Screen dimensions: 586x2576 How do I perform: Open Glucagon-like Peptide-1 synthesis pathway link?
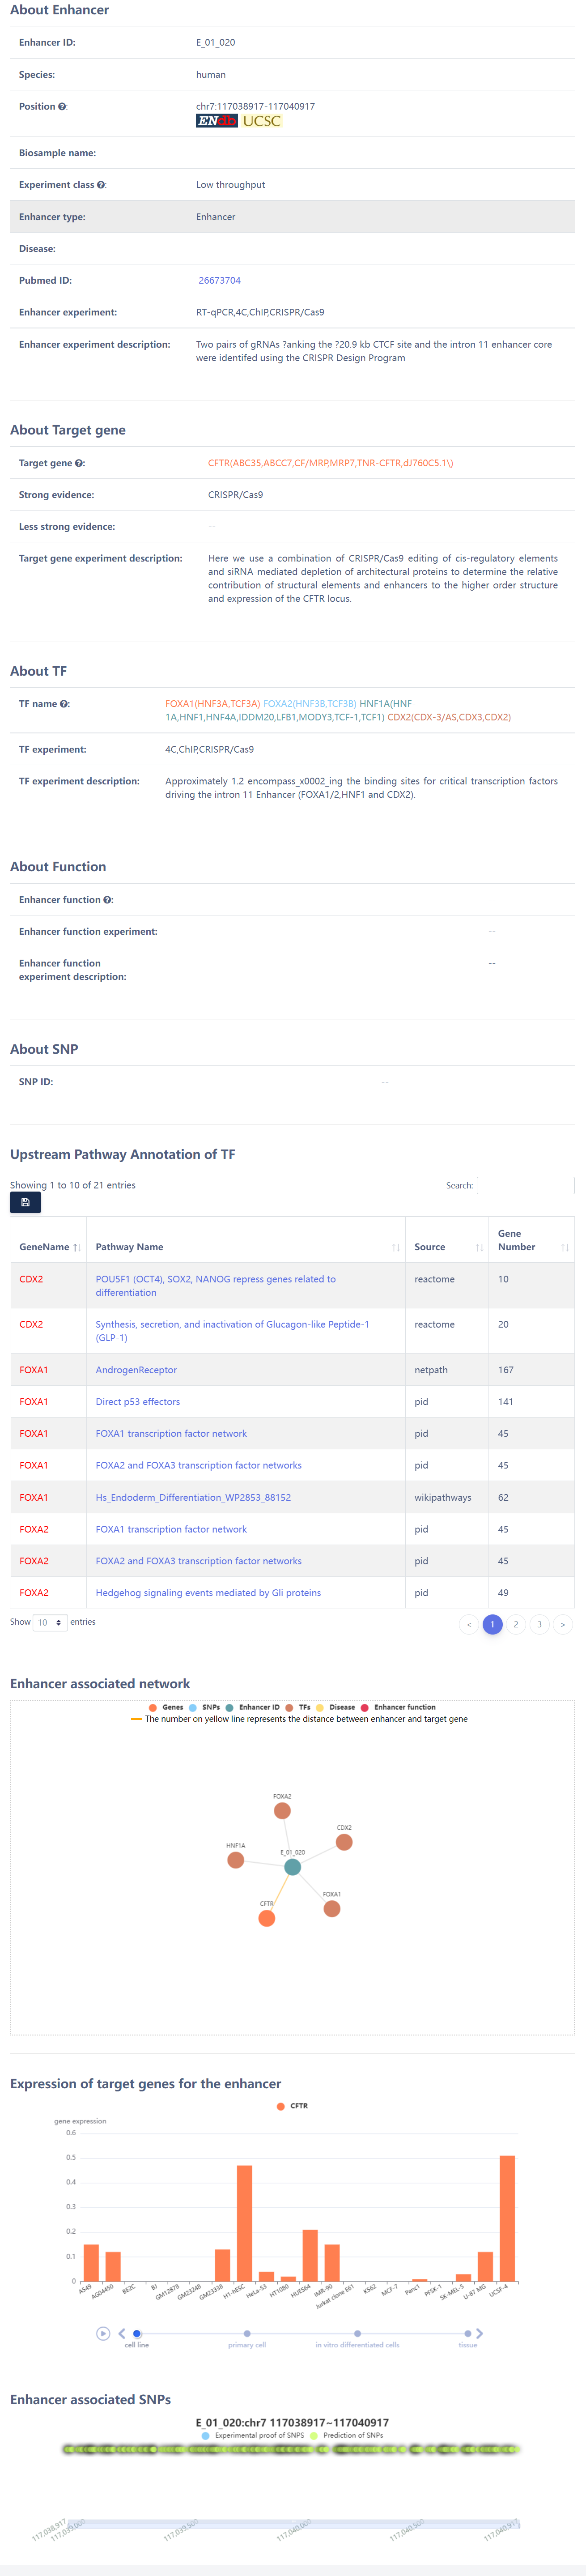(x=232, y=1331)
